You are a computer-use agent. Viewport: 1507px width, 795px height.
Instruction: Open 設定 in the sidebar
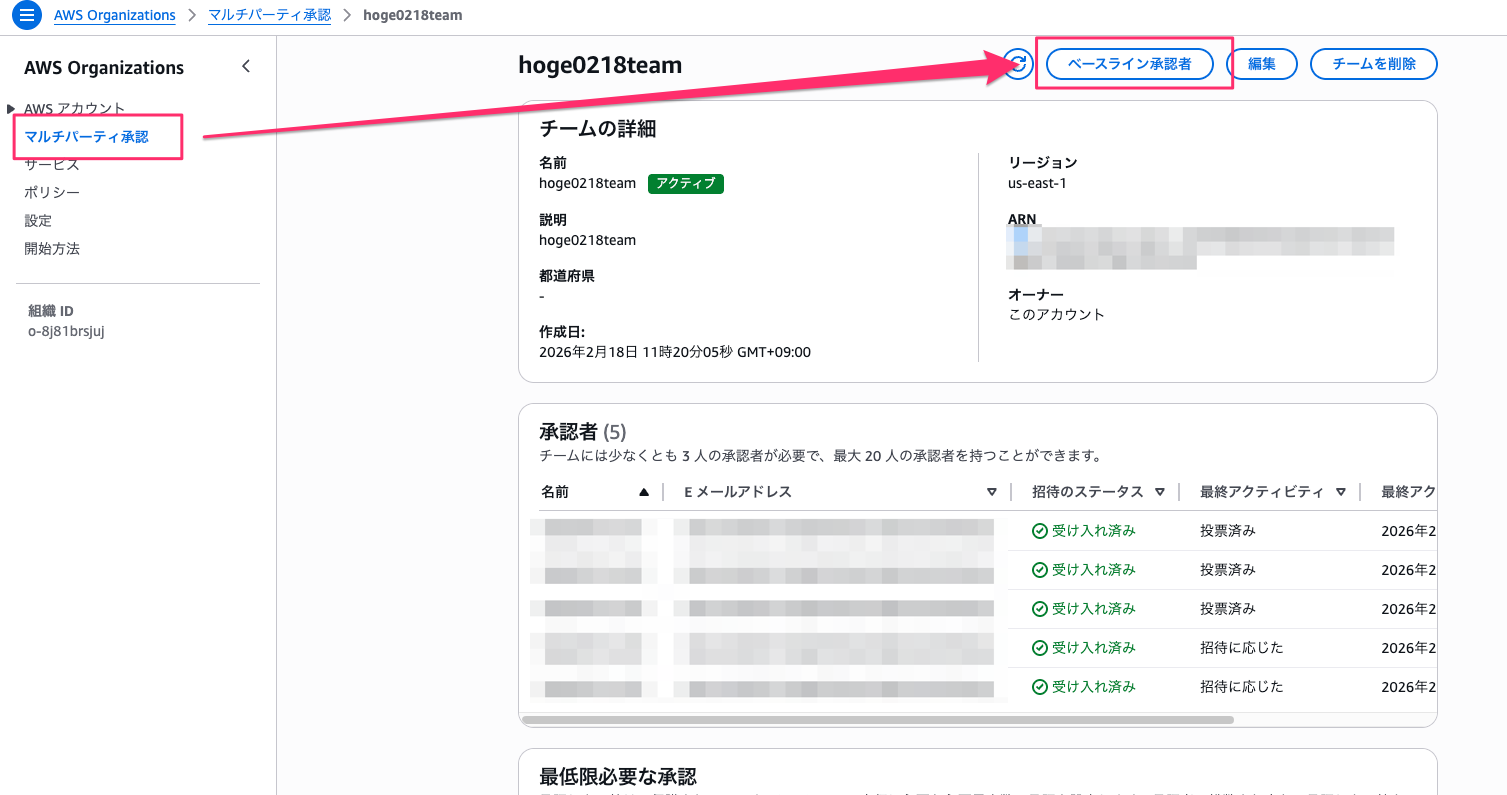38,221
